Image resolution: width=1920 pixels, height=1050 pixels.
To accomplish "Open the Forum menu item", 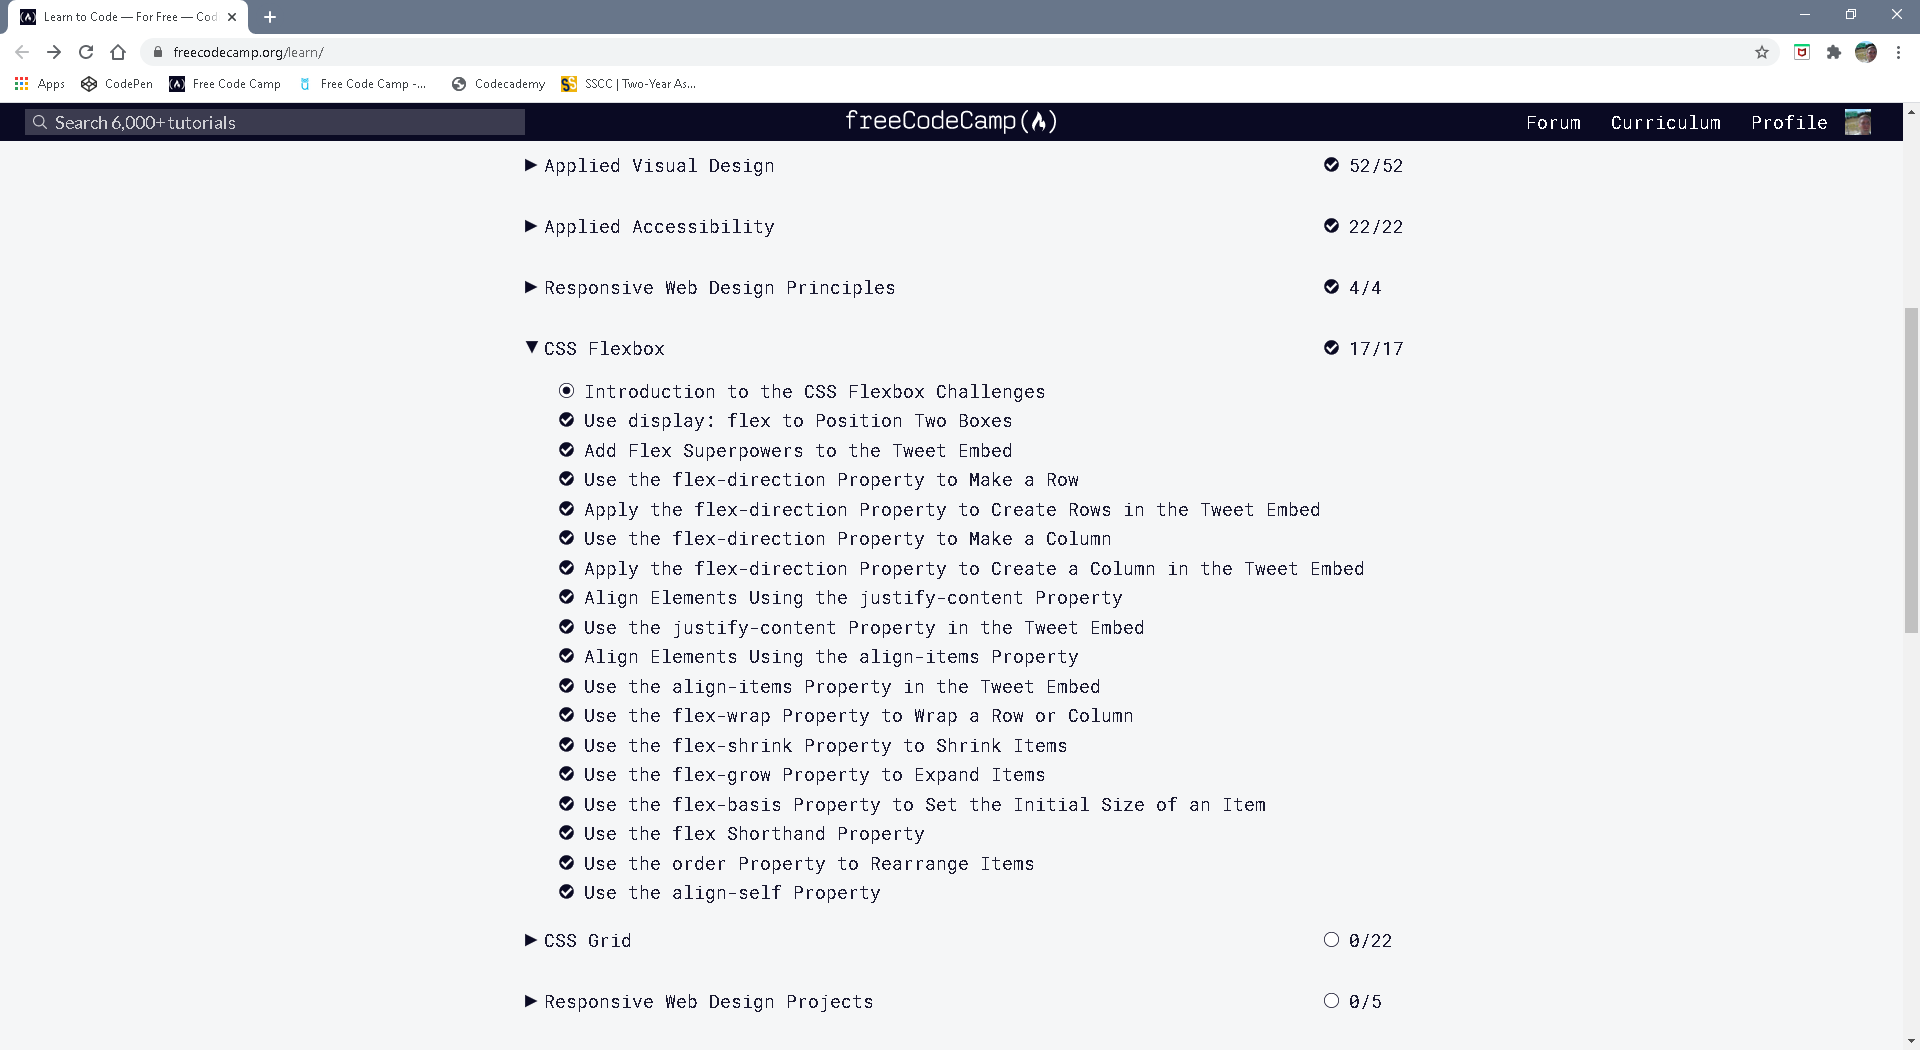I will point(1553,122).
